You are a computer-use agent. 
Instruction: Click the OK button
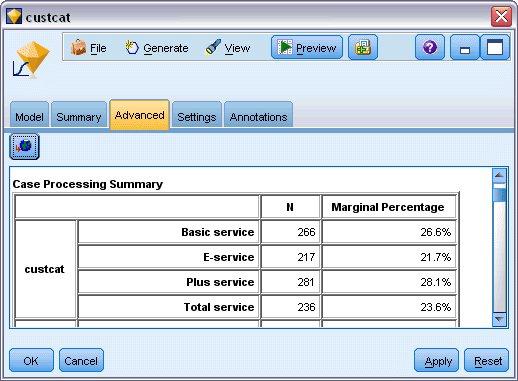coord(31,360)
